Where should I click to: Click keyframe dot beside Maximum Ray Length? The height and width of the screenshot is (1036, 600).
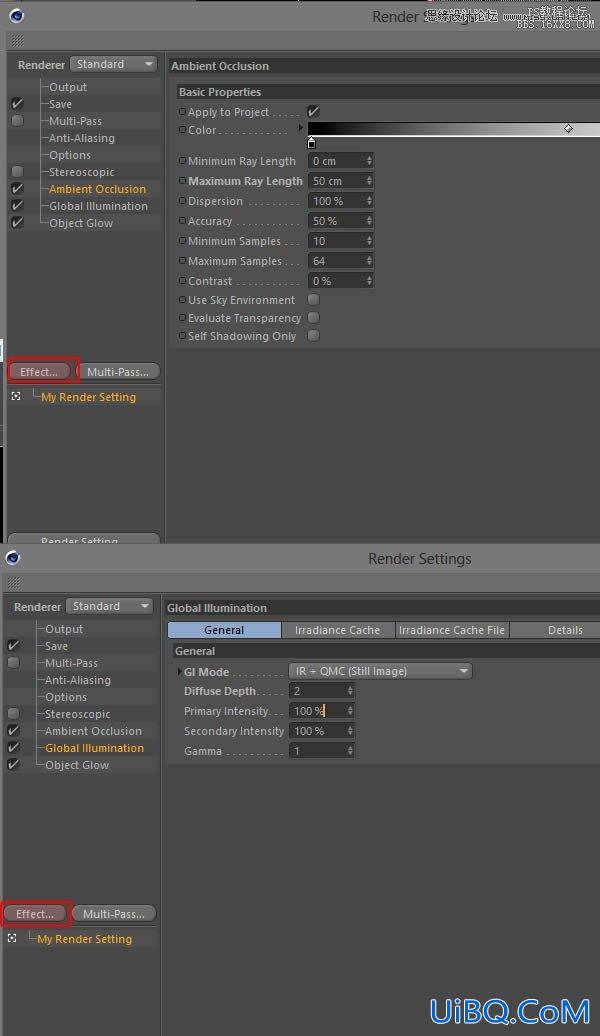pyautogui.click(x=182, y=180)
